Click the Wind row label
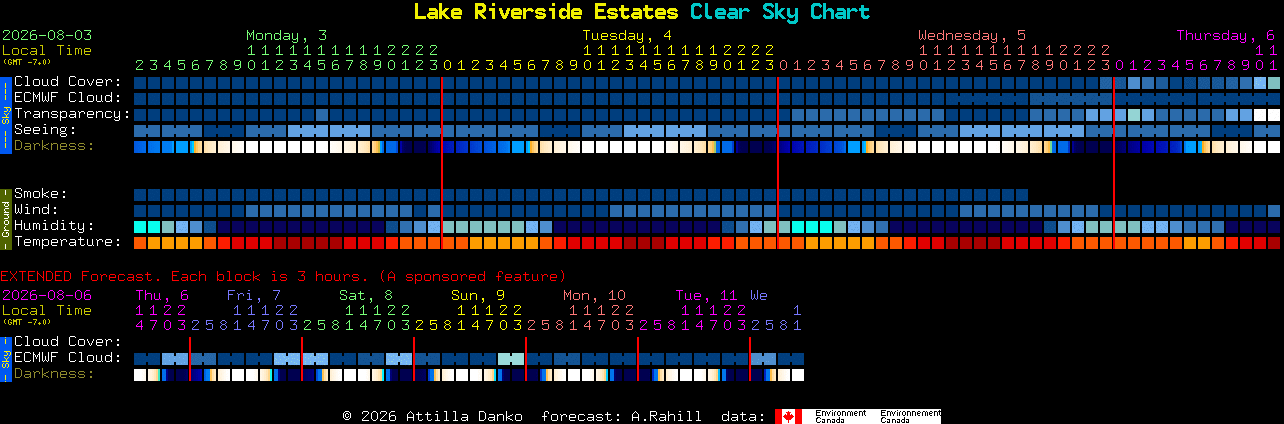This screenshot has height=424, width=1284. [x=36, y=210]
